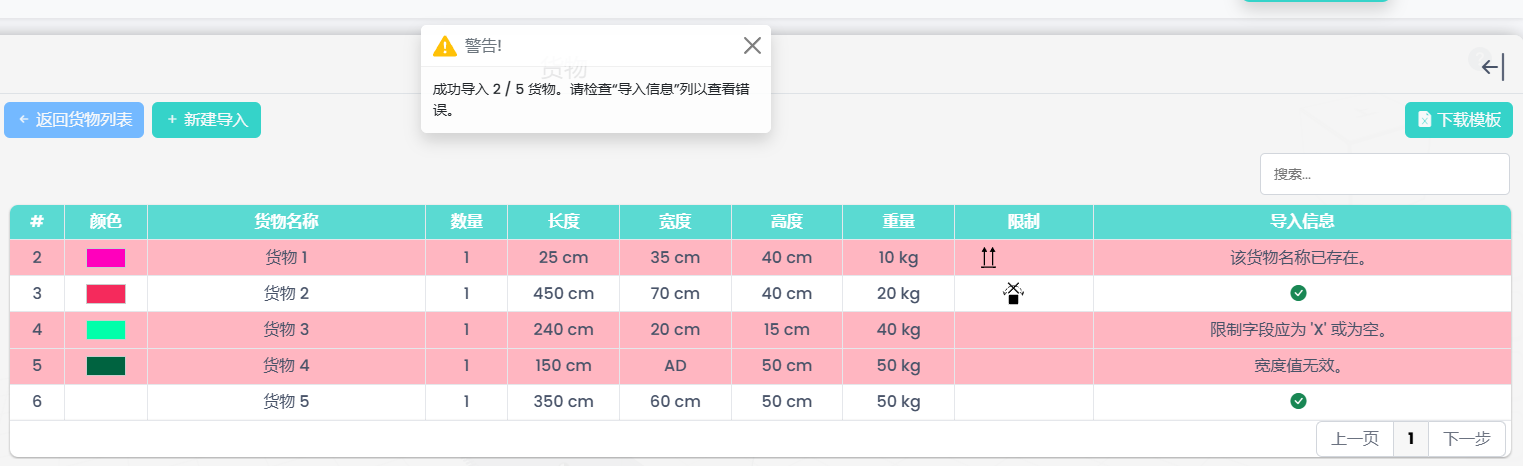The width and height of the screenshot is (1523, 466).
Task: Close the warning notification popup
Action: (752, 45)
